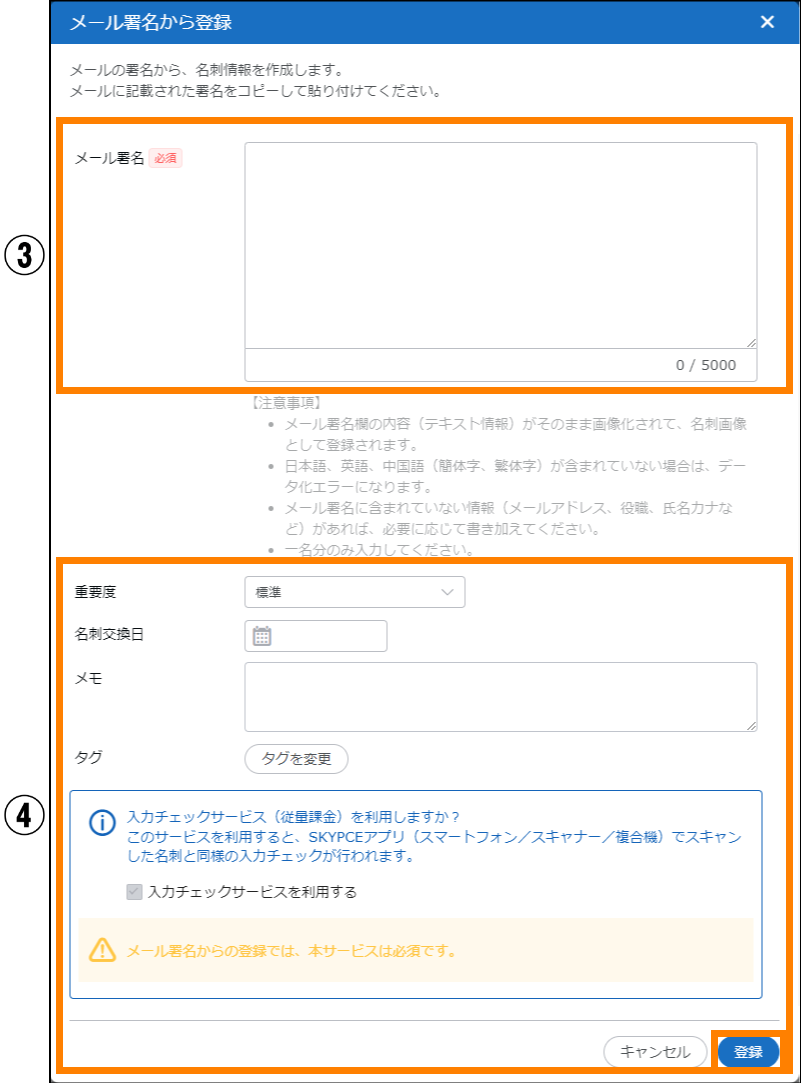Viewport: 801px width, 1083px height.
Task: Click the red 必須 badge
Action: point(166,158)
